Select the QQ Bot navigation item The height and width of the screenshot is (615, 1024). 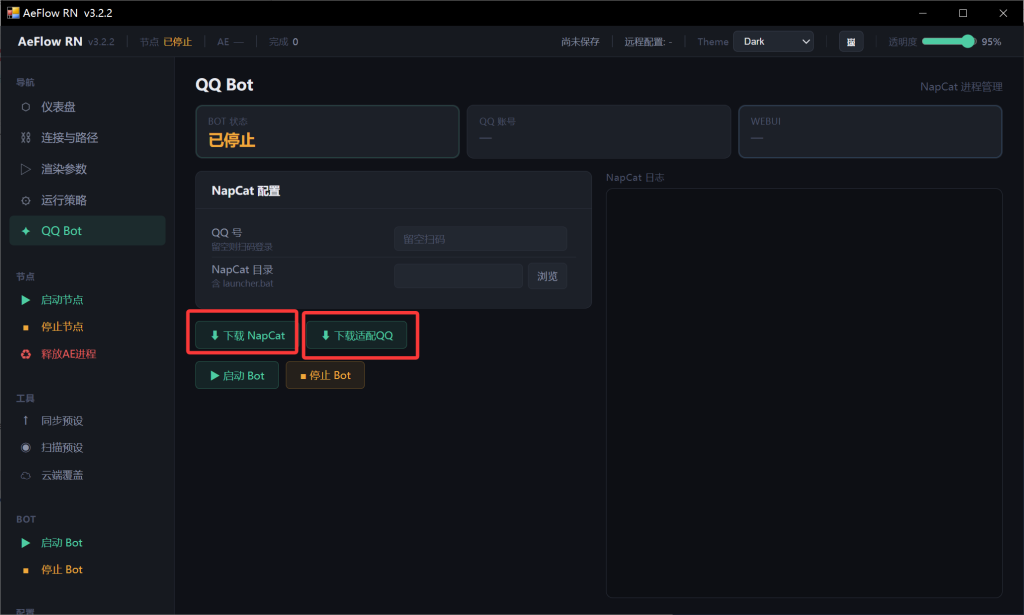(x=87, y=231)
